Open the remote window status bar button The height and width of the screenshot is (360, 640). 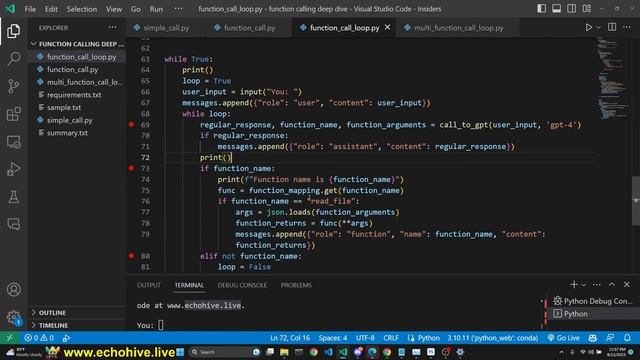(10, 338)
